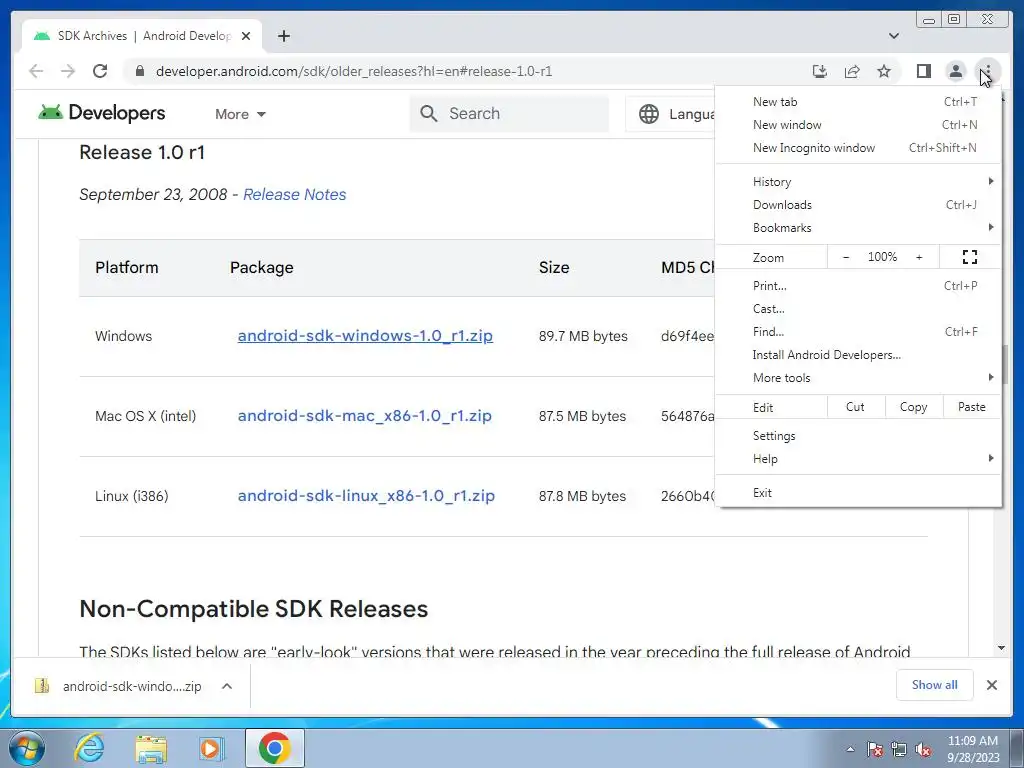Click the browser Forward arrow

(68, 71)
